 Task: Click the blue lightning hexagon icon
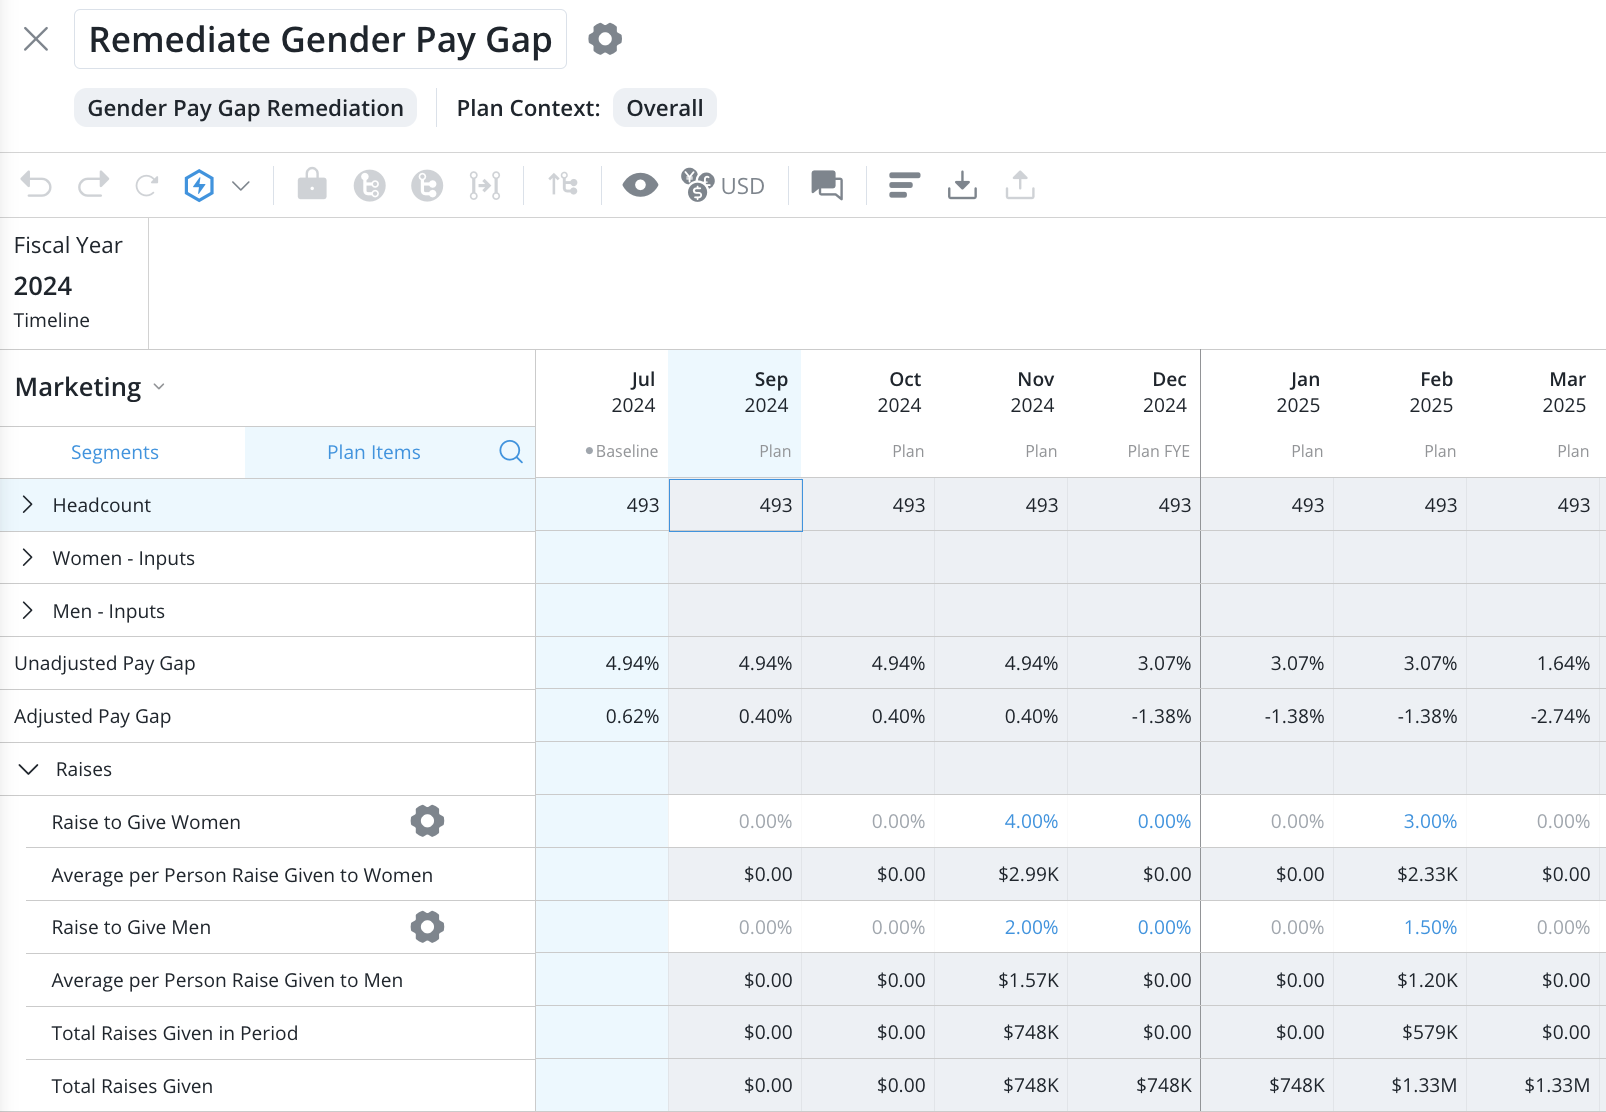pyautogui.click(x=199, y=185)
